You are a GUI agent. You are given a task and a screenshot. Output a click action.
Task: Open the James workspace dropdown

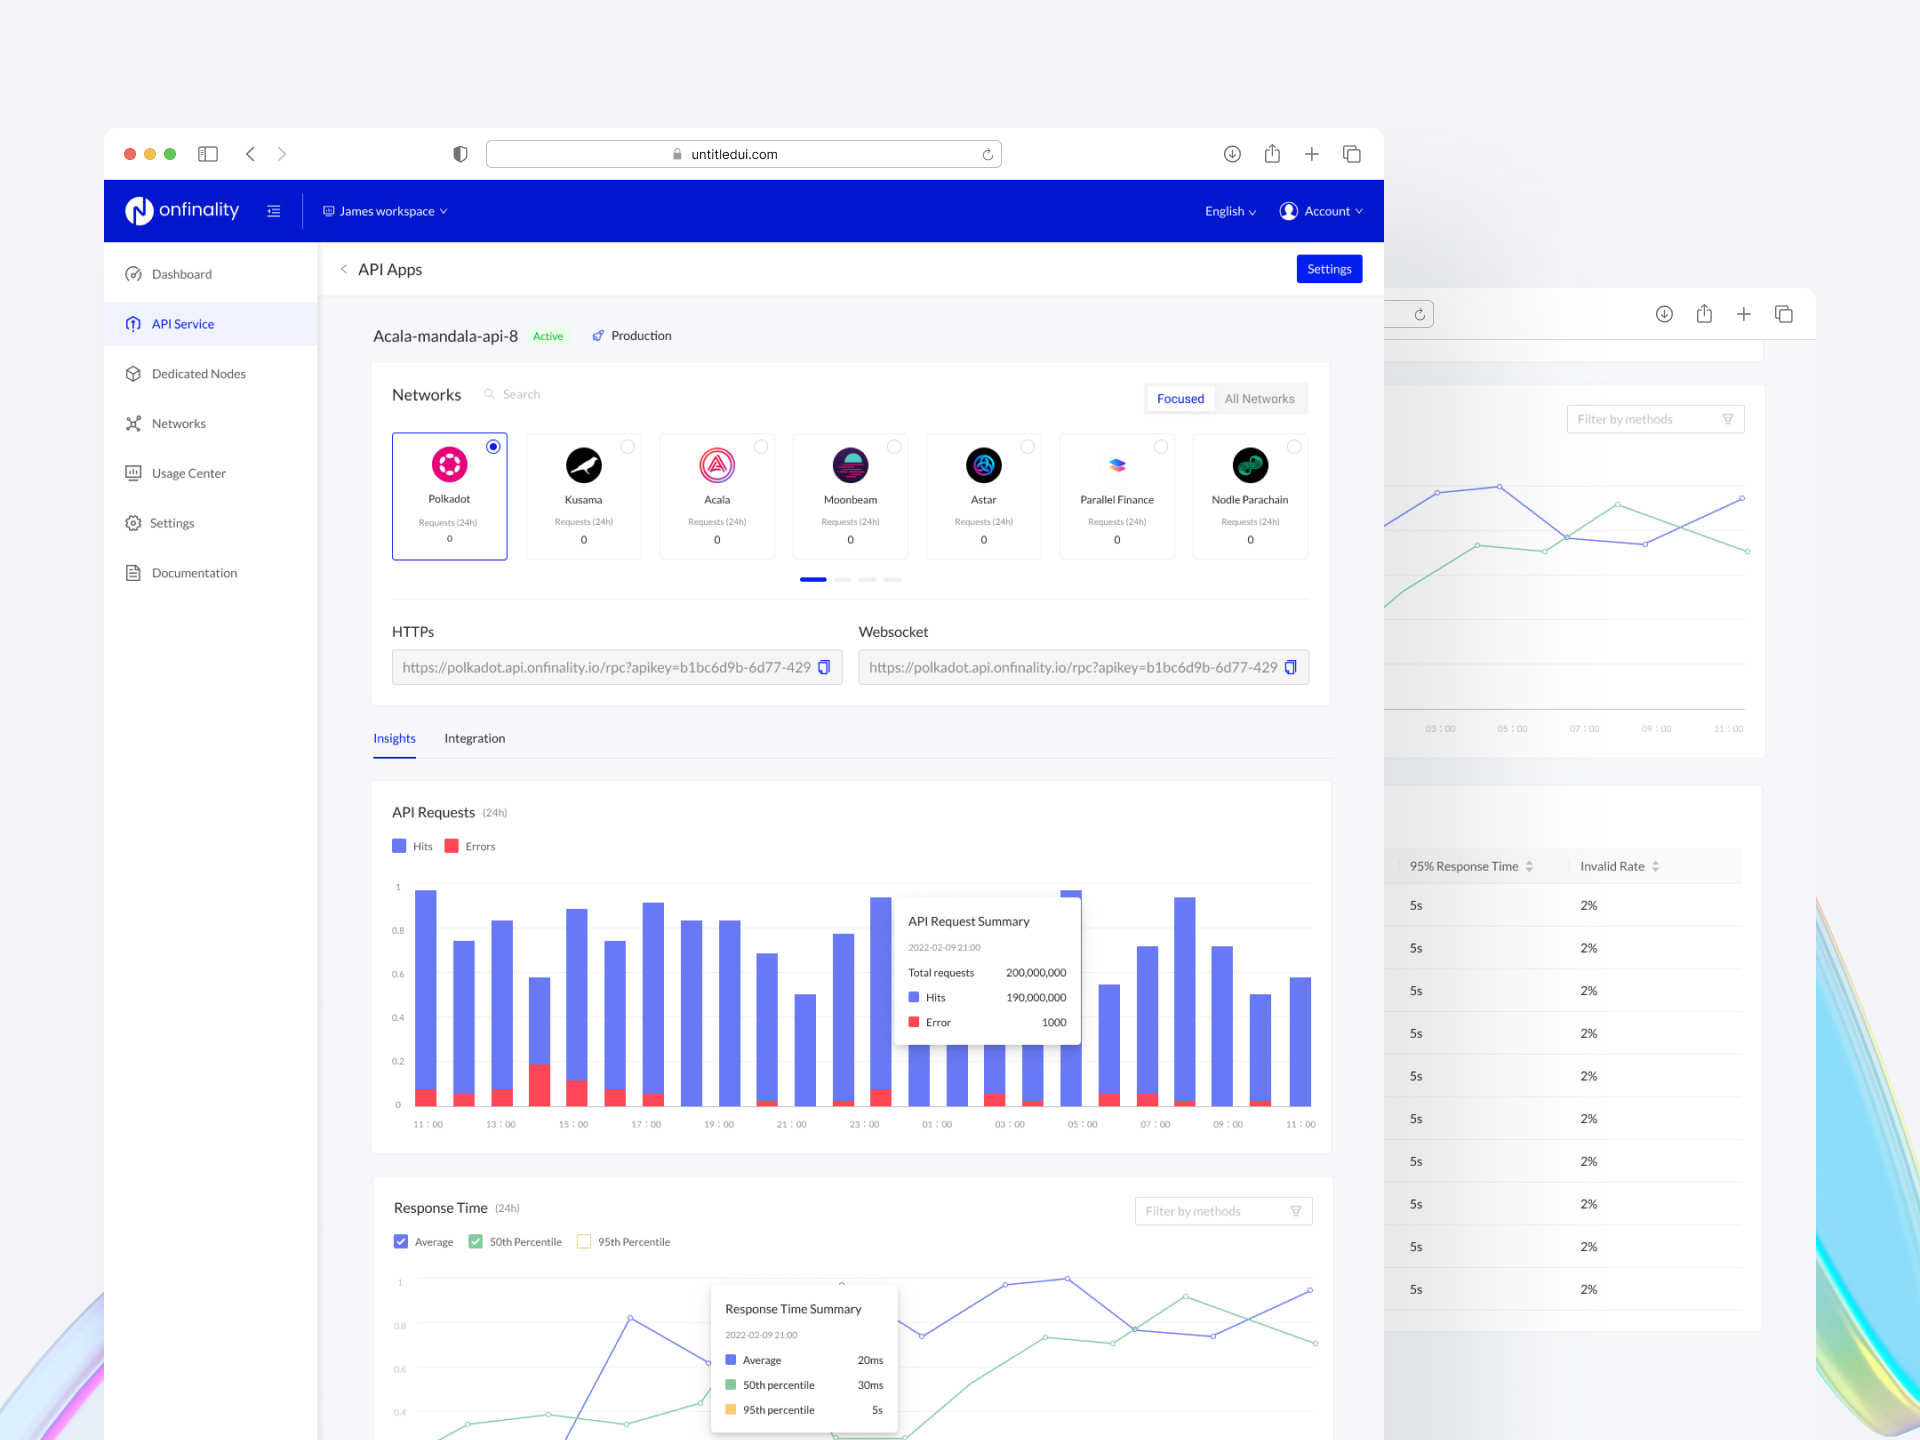pyautogui.click(x=385, y=210)
